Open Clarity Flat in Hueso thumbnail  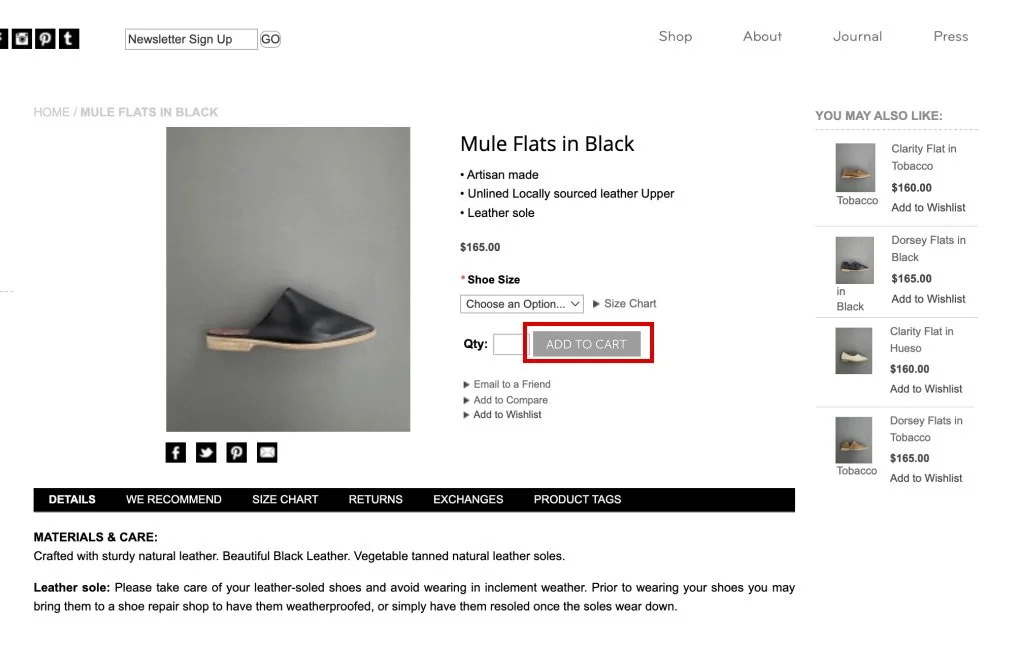pyautogui.click(x=853, y=351)
